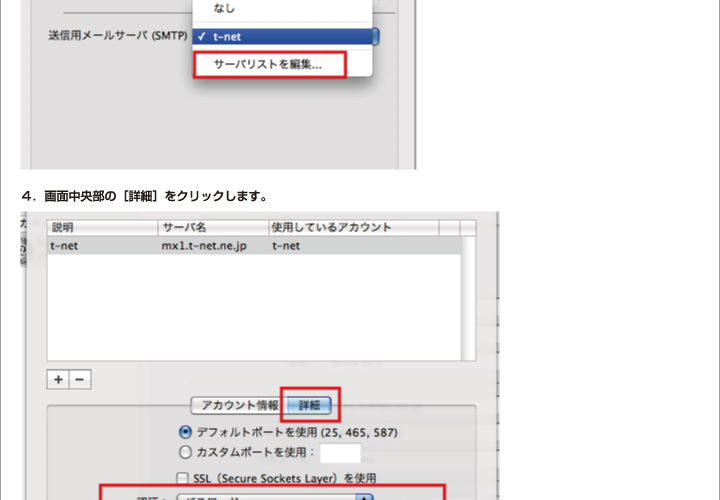Sort by the サーバ名 column header
The image size is (720, 500).
pos(214,227)
